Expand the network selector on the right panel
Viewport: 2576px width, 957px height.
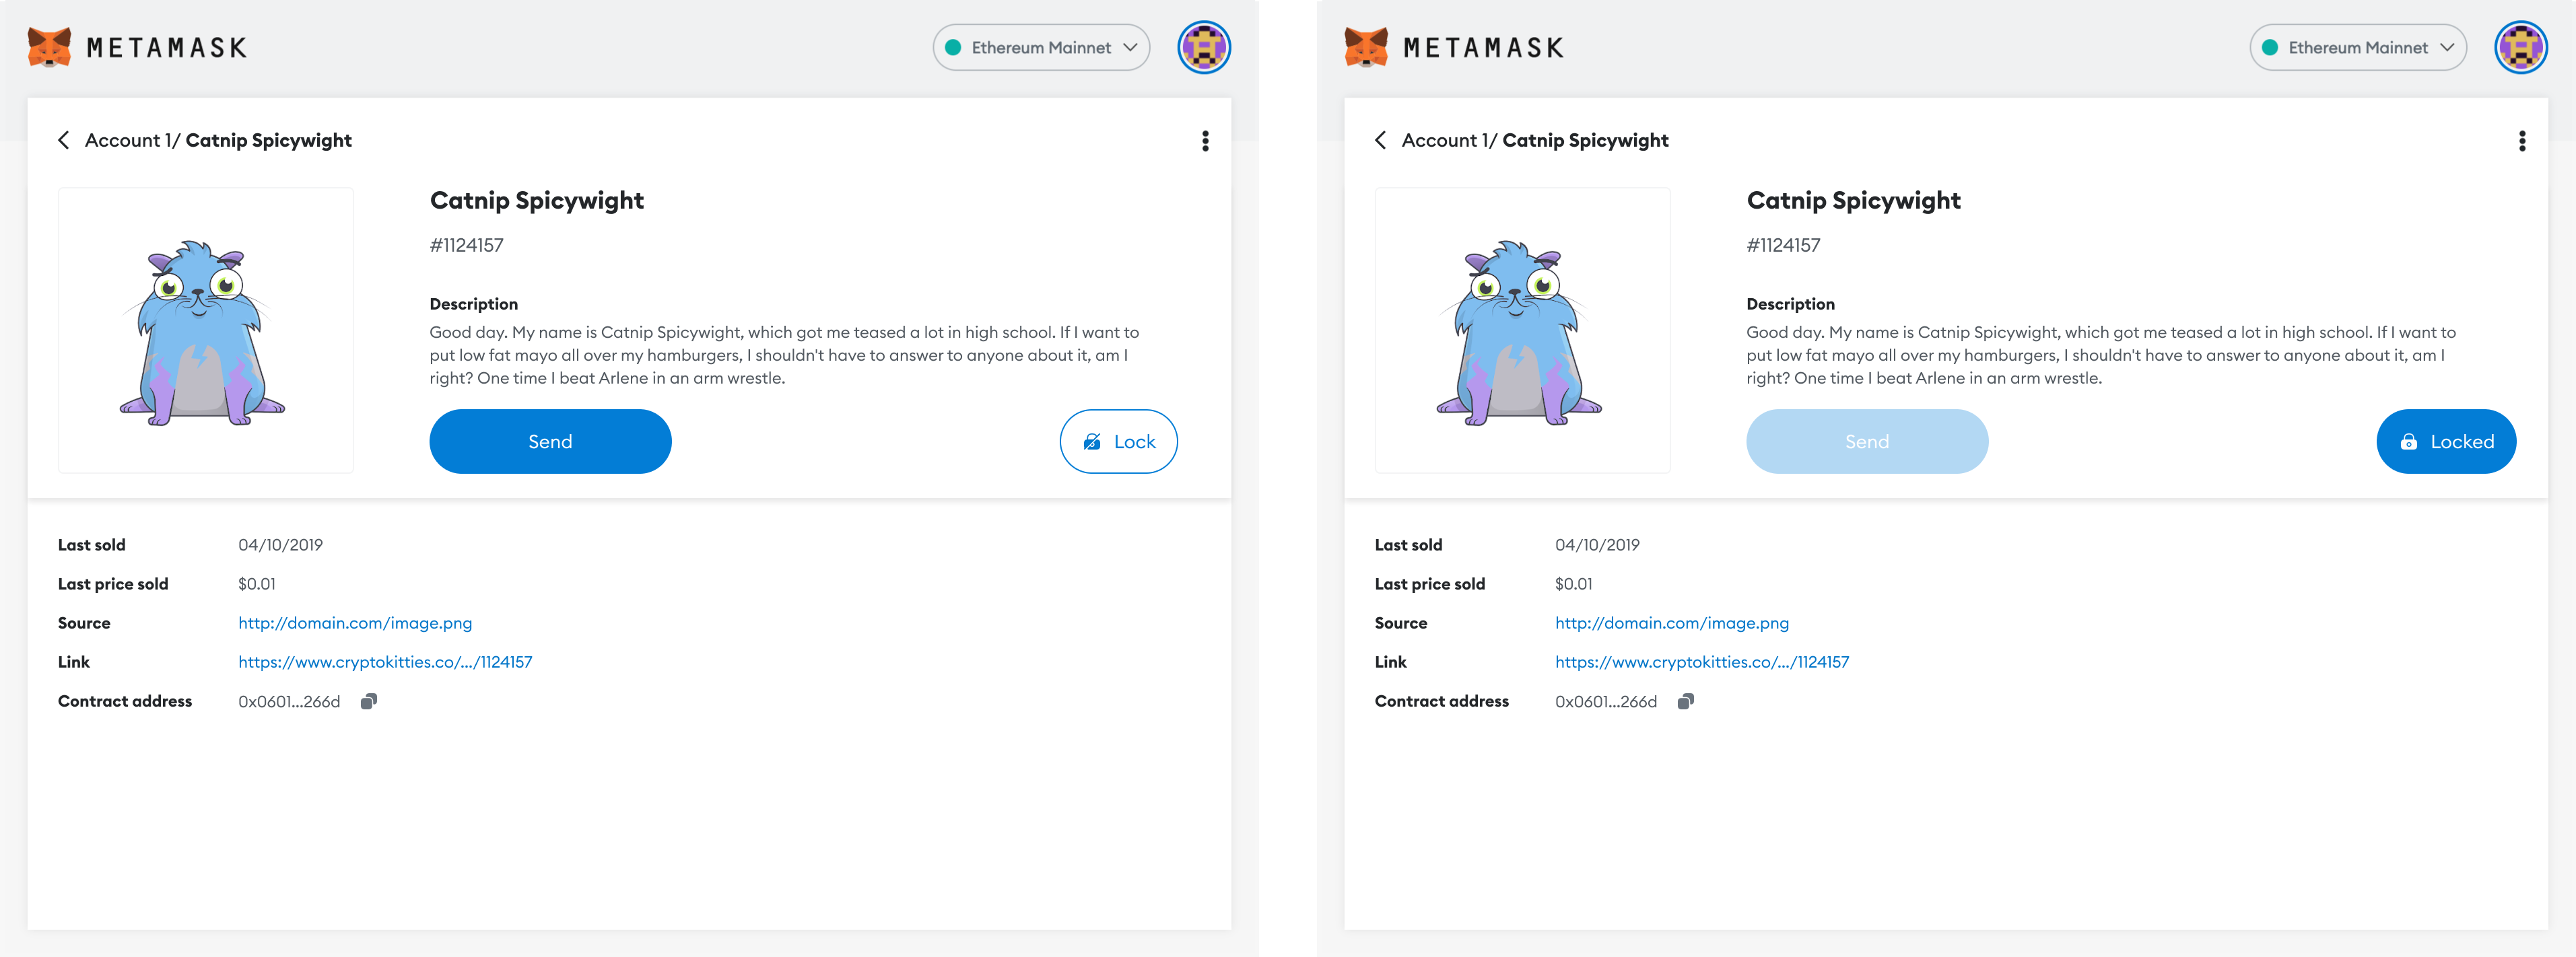(2357, 47)
